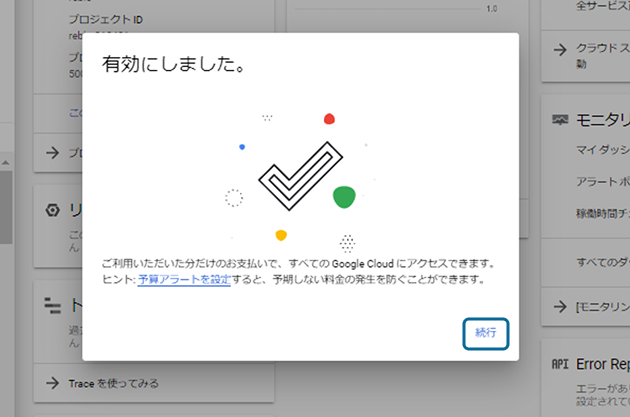Click the green blob in the illustration
Image resolution: width=630 pixels, height=417 pixels.
pyautogui.click(x=344, y=196)
